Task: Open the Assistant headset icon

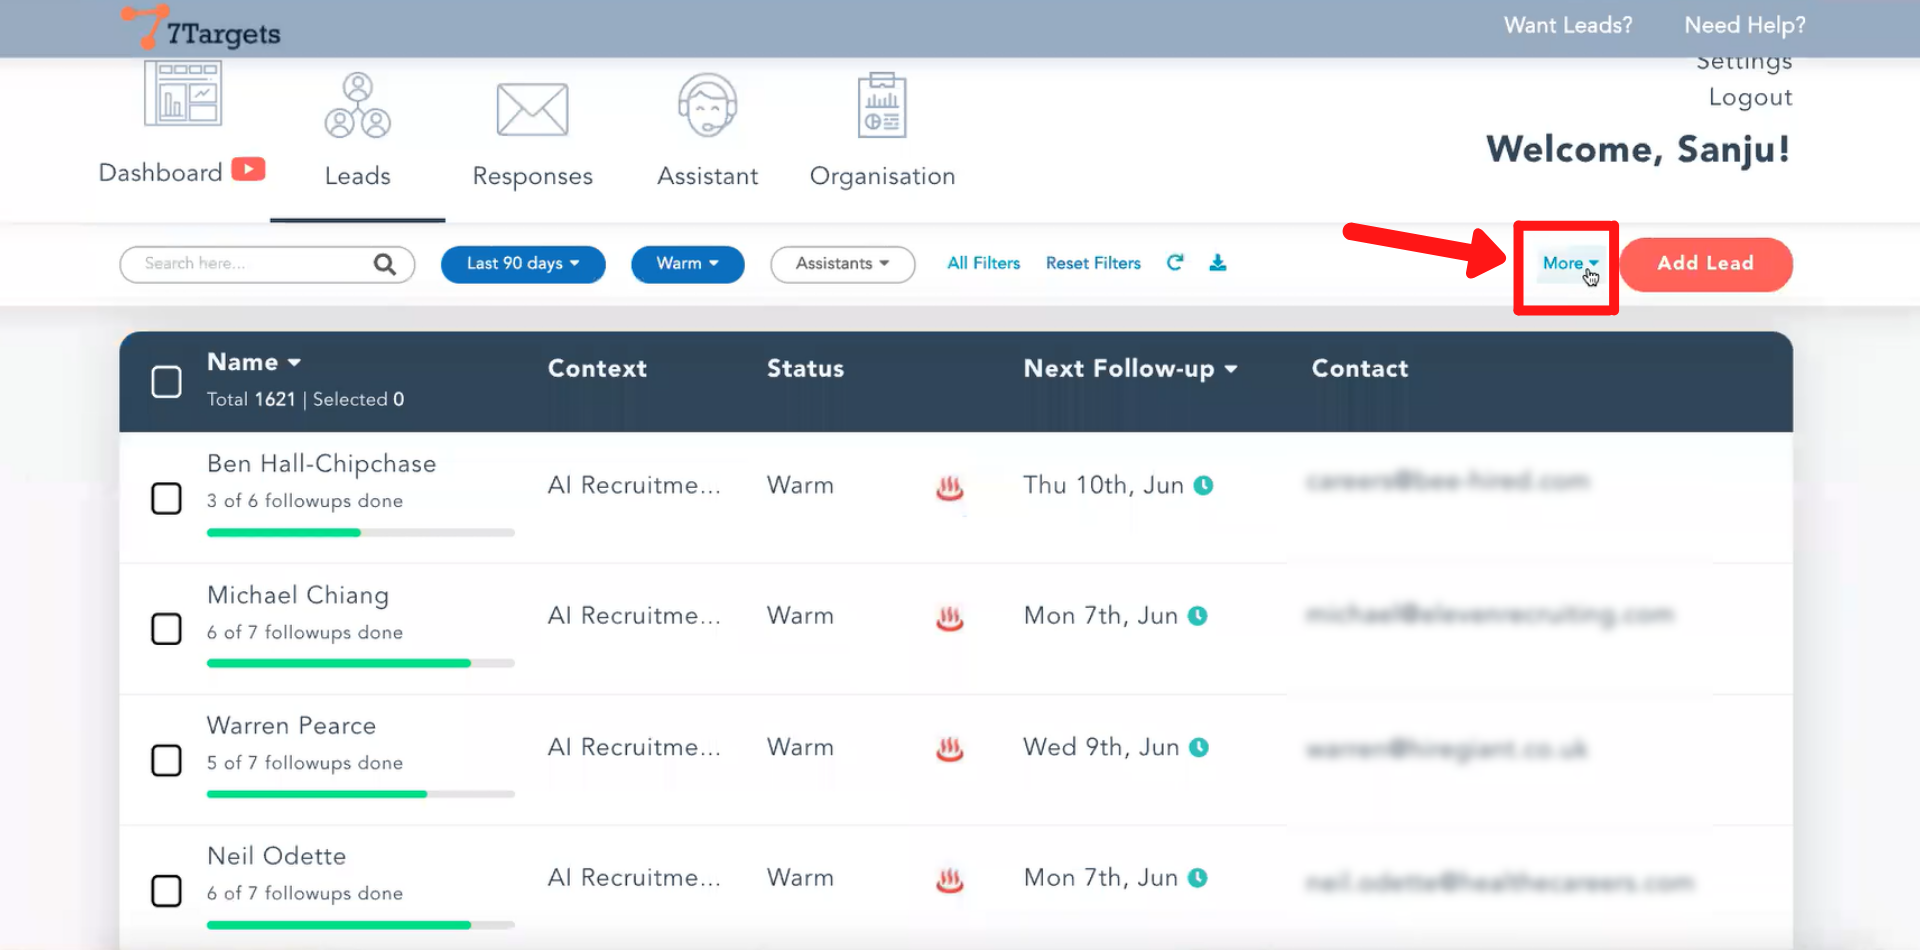Action: (x=707, y=106)
